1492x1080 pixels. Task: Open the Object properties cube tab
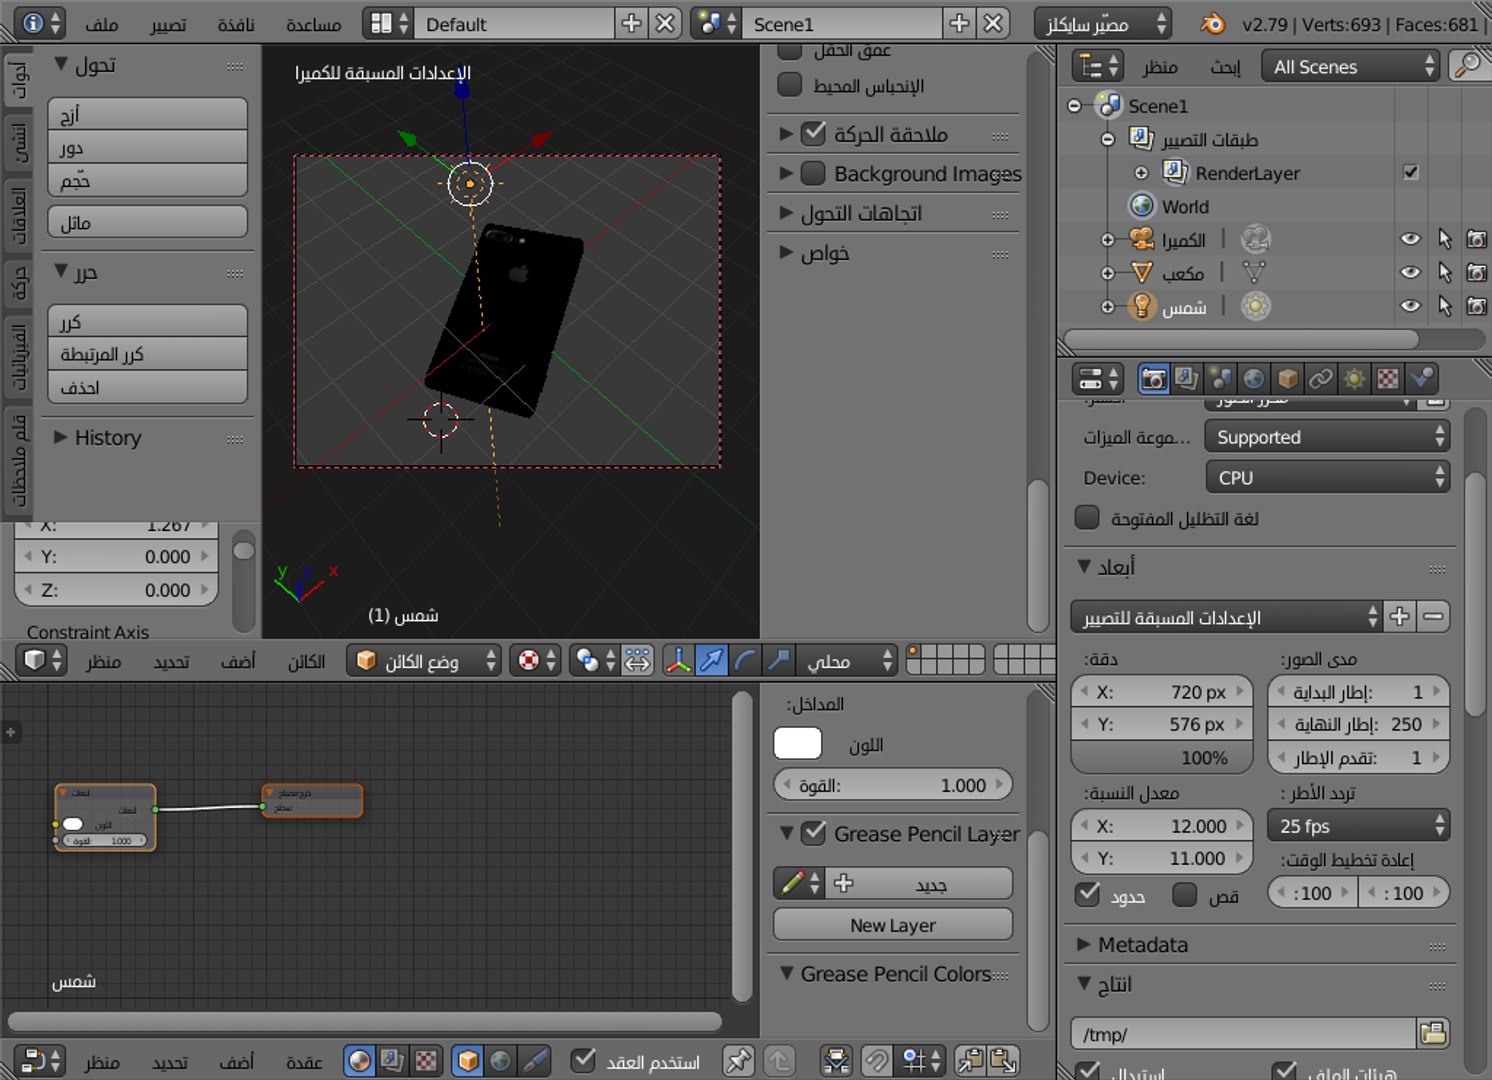tap(1288, 379)
